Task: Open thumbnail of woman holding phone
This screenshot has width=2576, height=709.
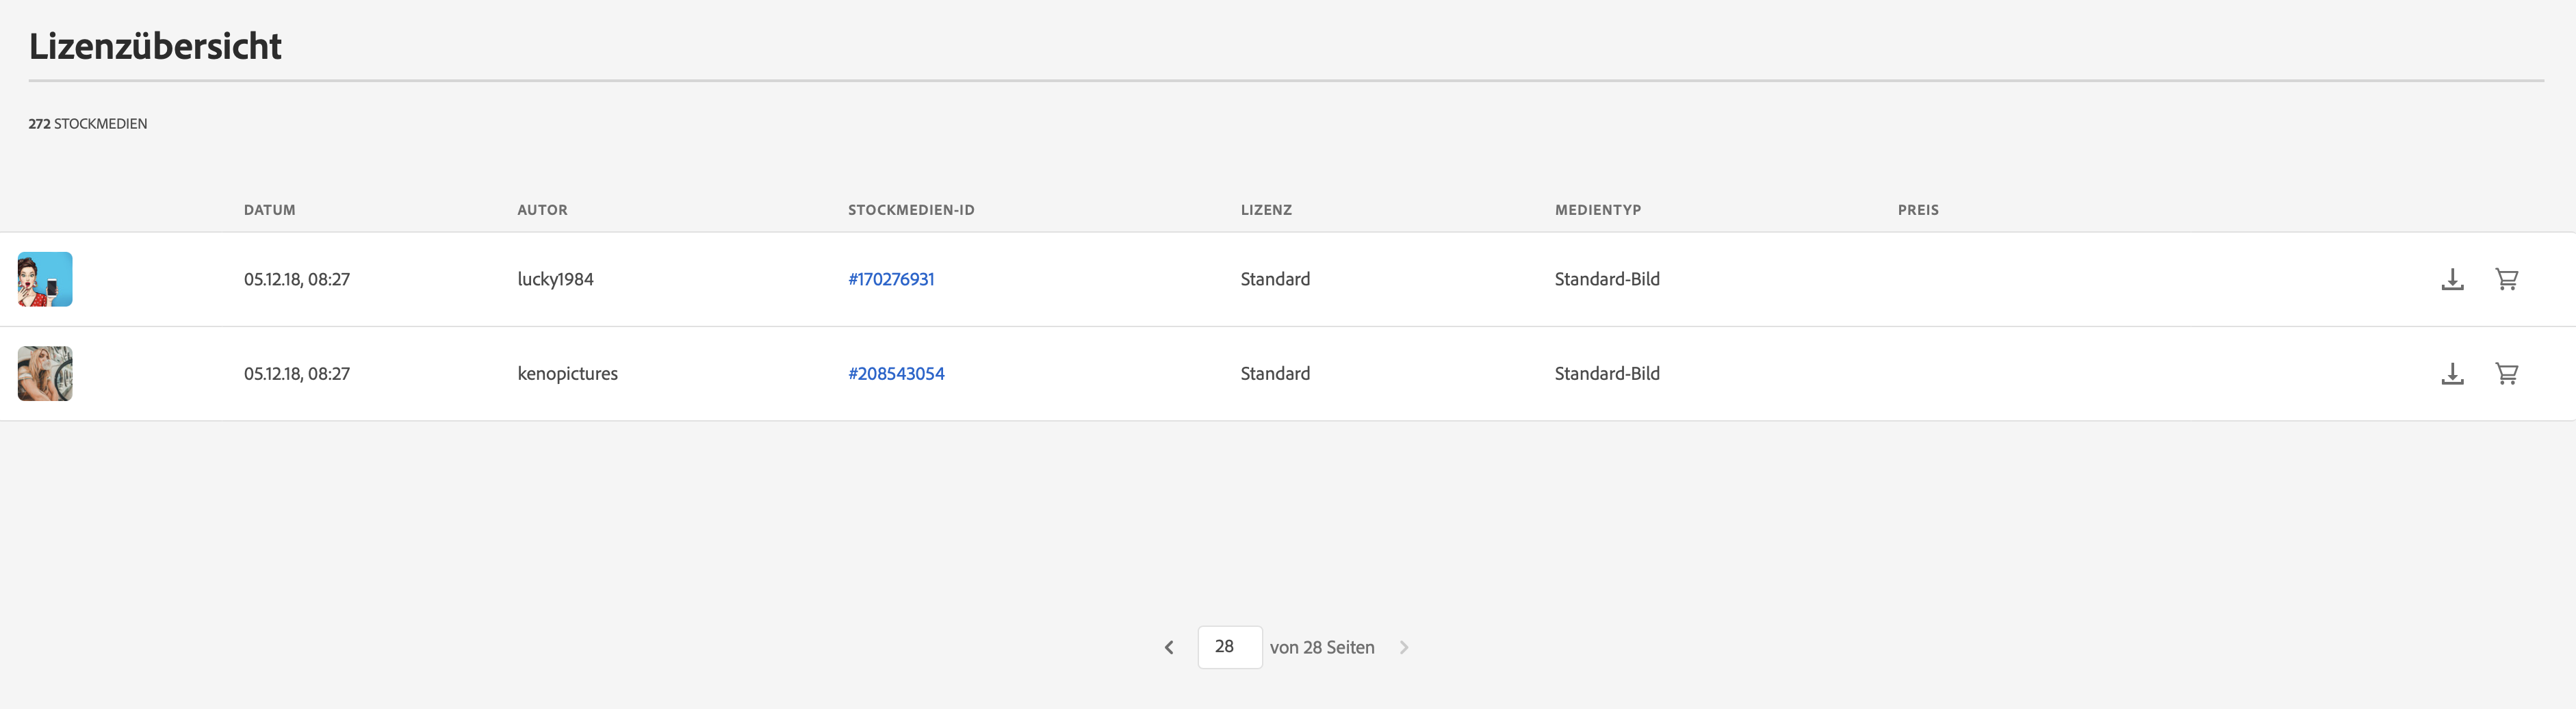Action: point(45,280)
